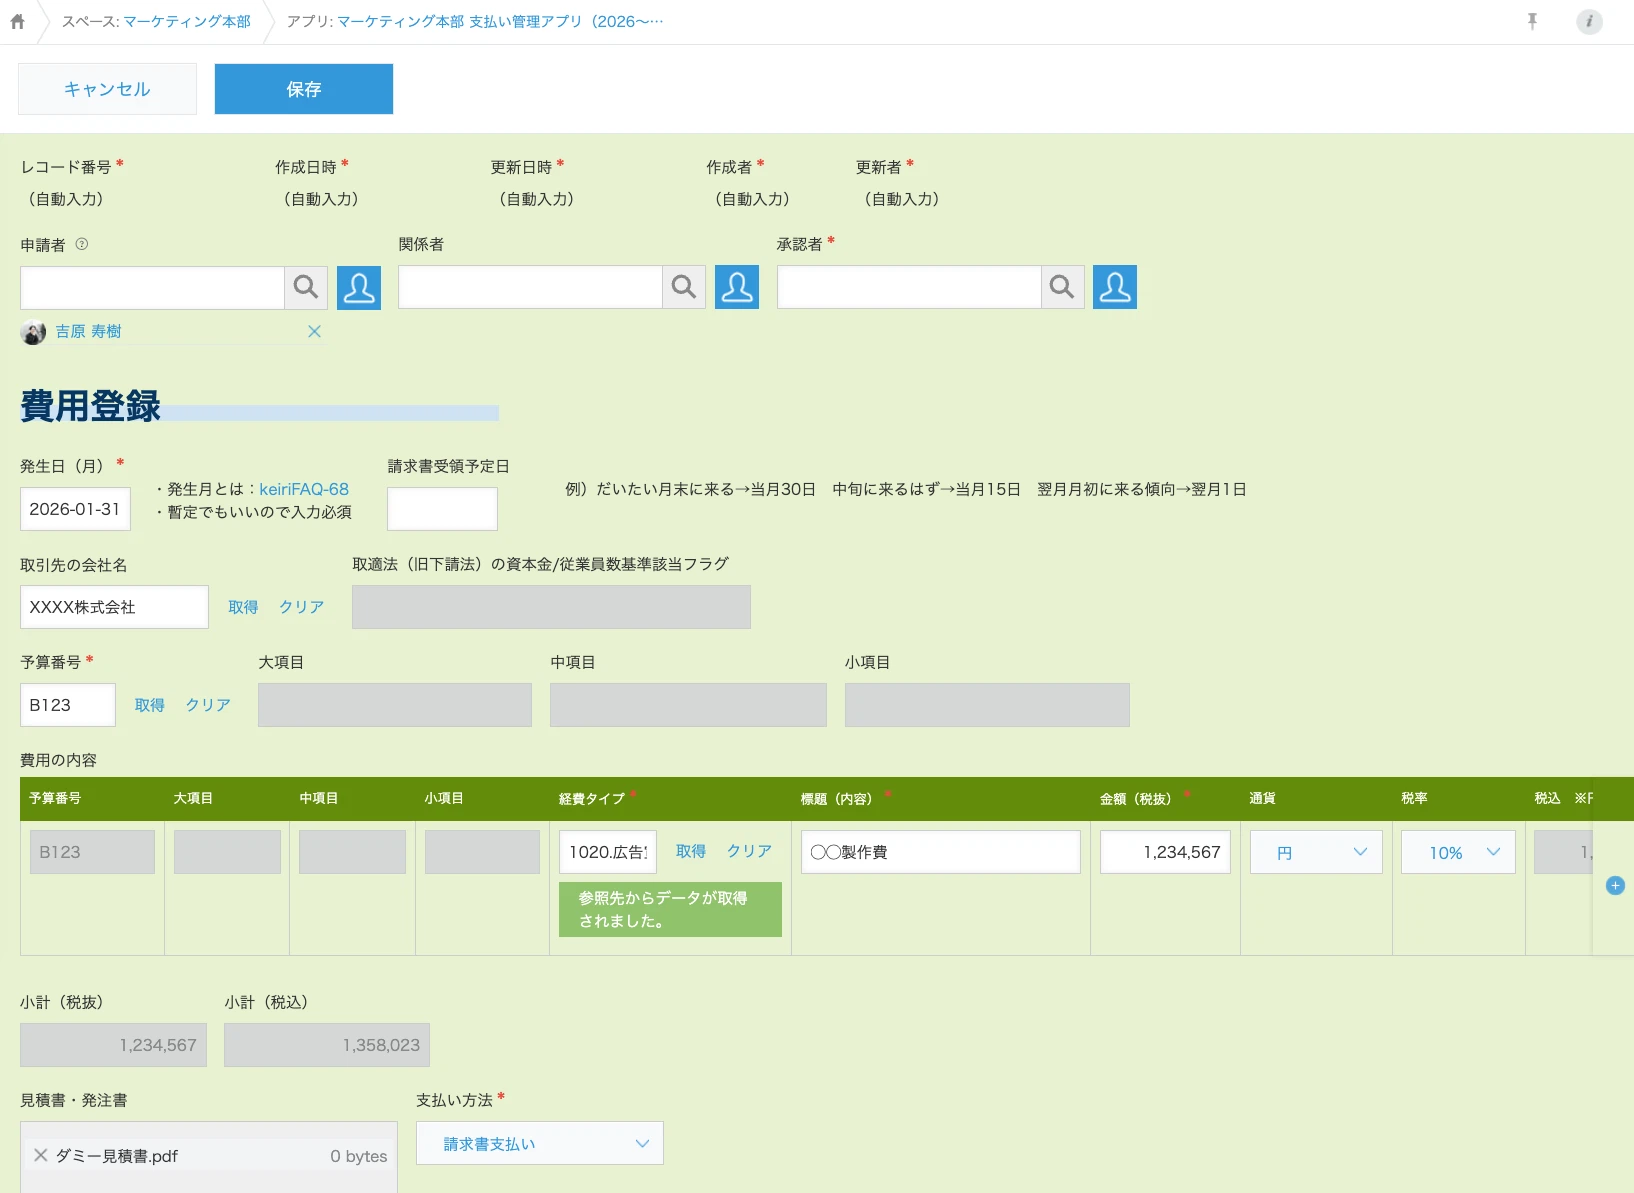
Task: Click 取得 beside 経費タイプ field
Action: coord(691,851)
